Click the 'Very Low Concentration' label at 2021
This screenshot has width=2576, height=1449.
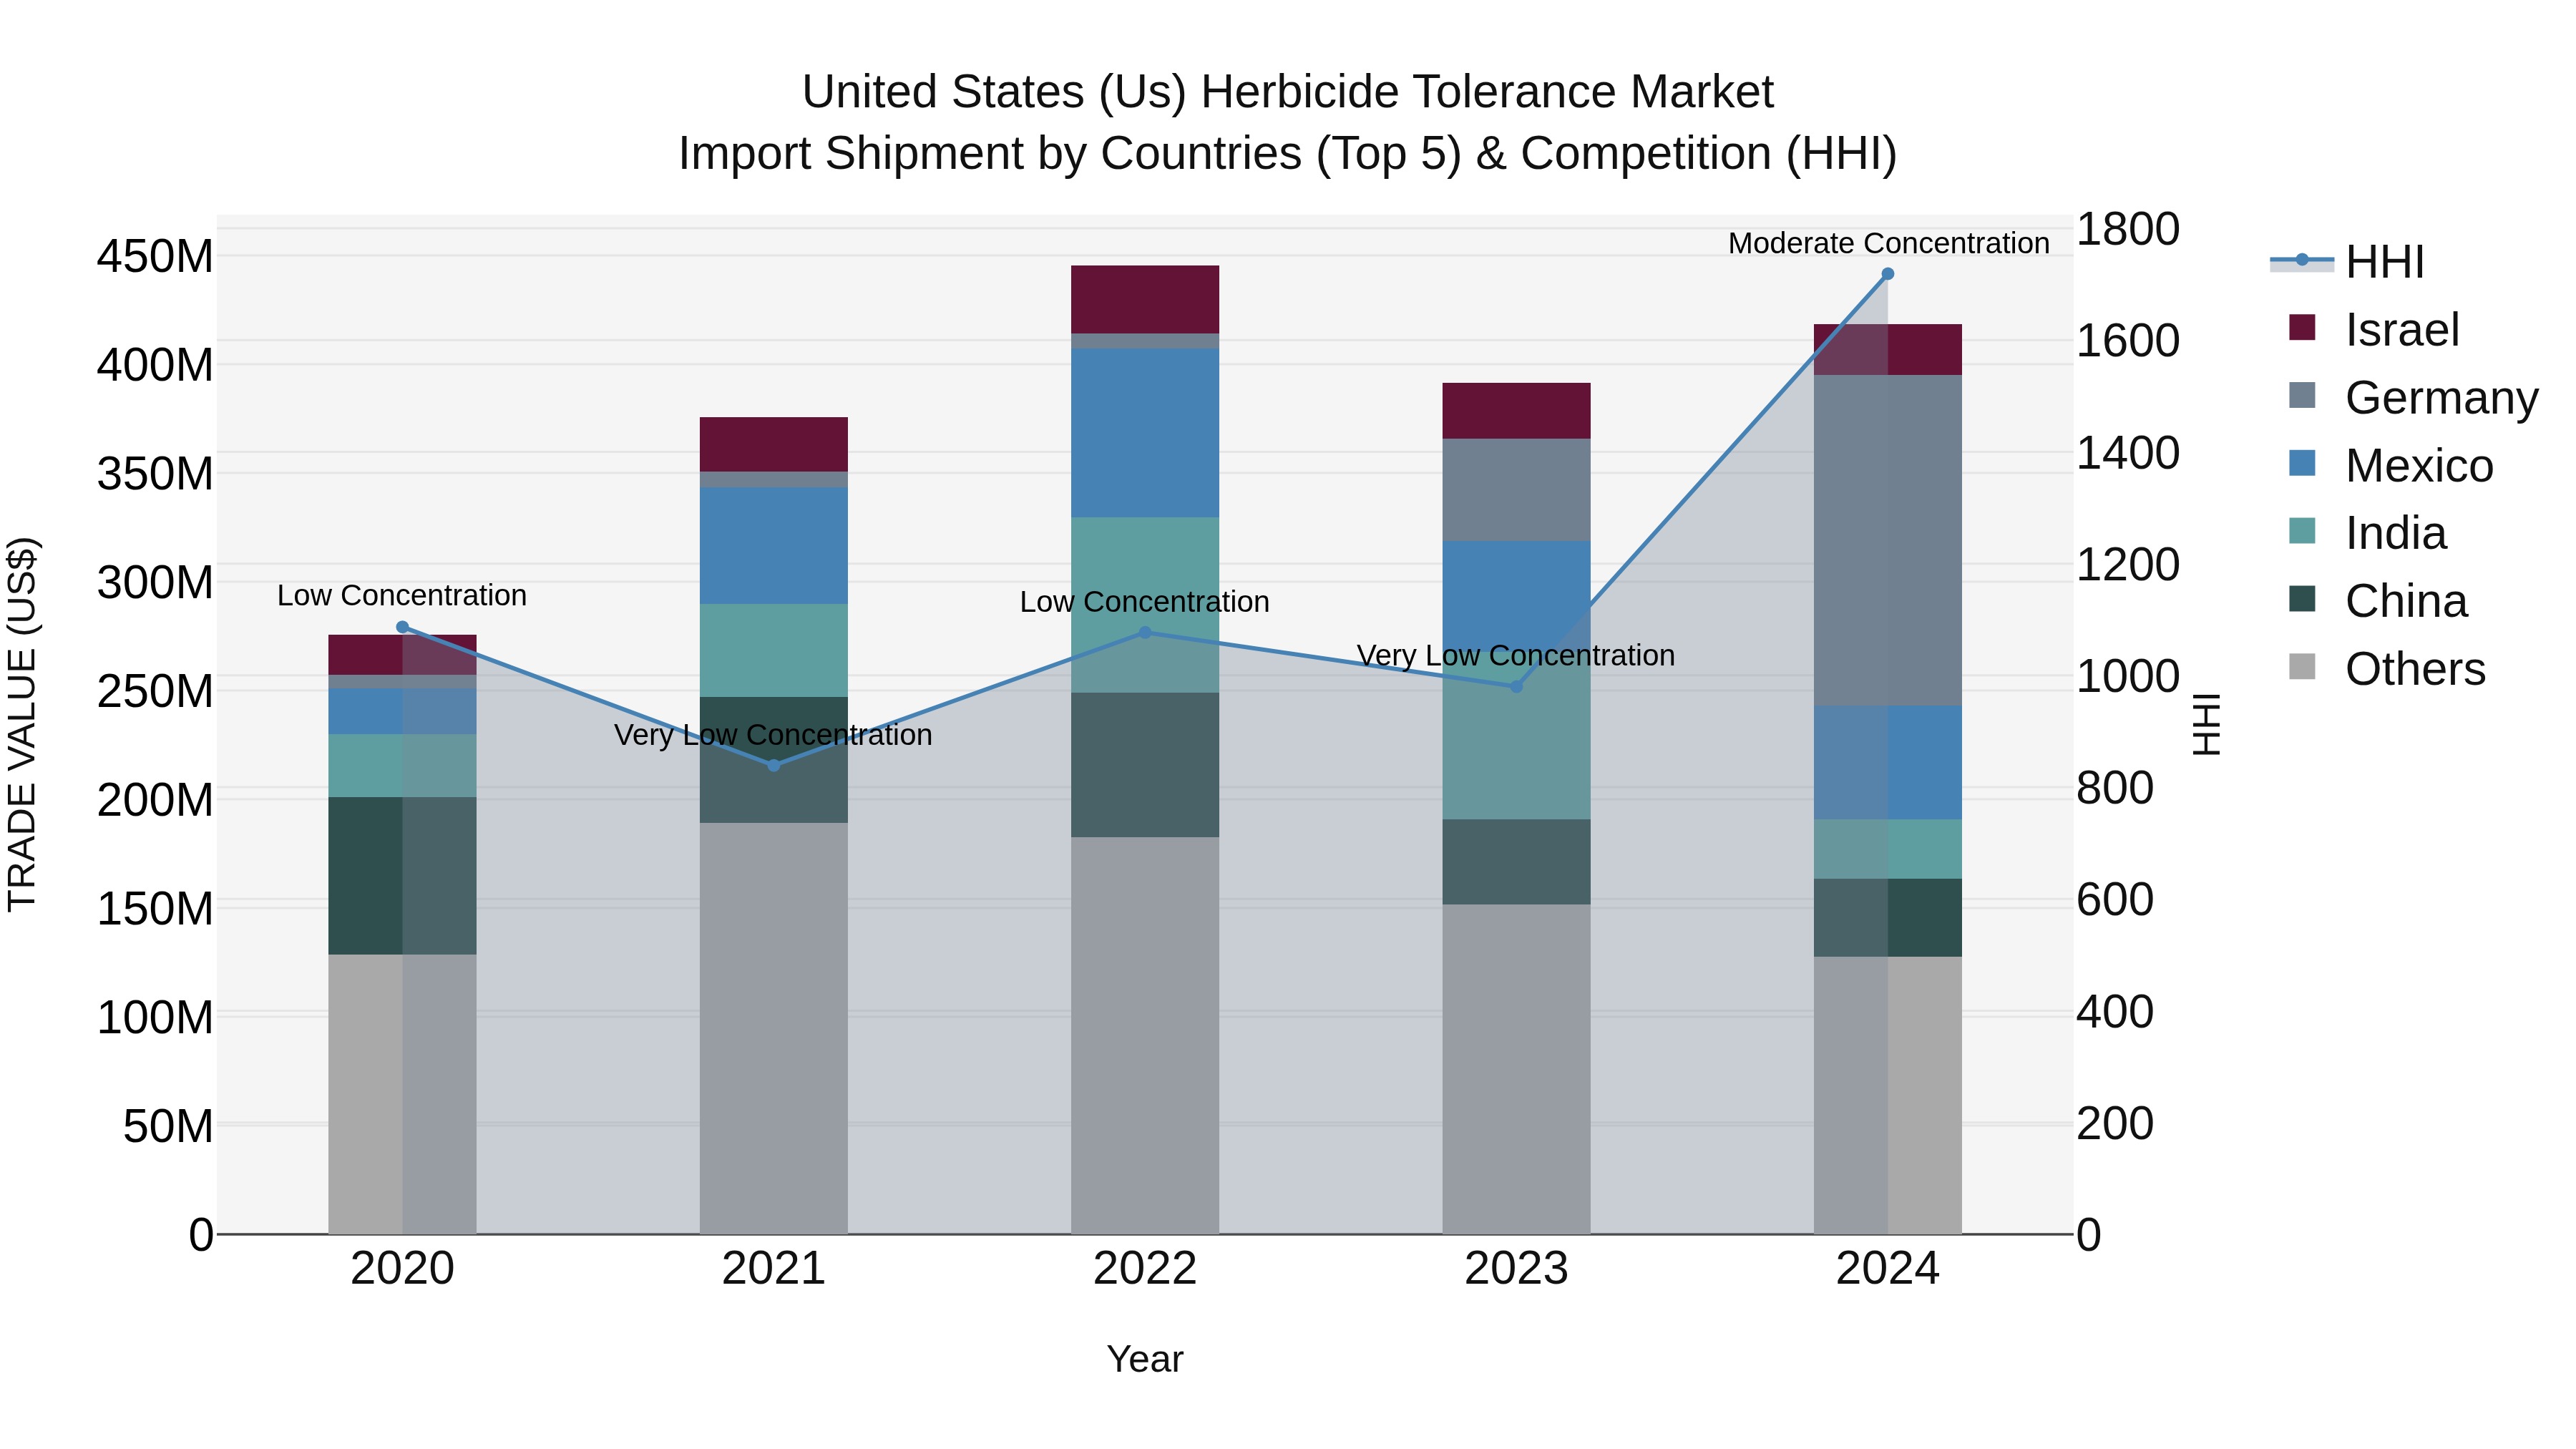click(773, 734)
